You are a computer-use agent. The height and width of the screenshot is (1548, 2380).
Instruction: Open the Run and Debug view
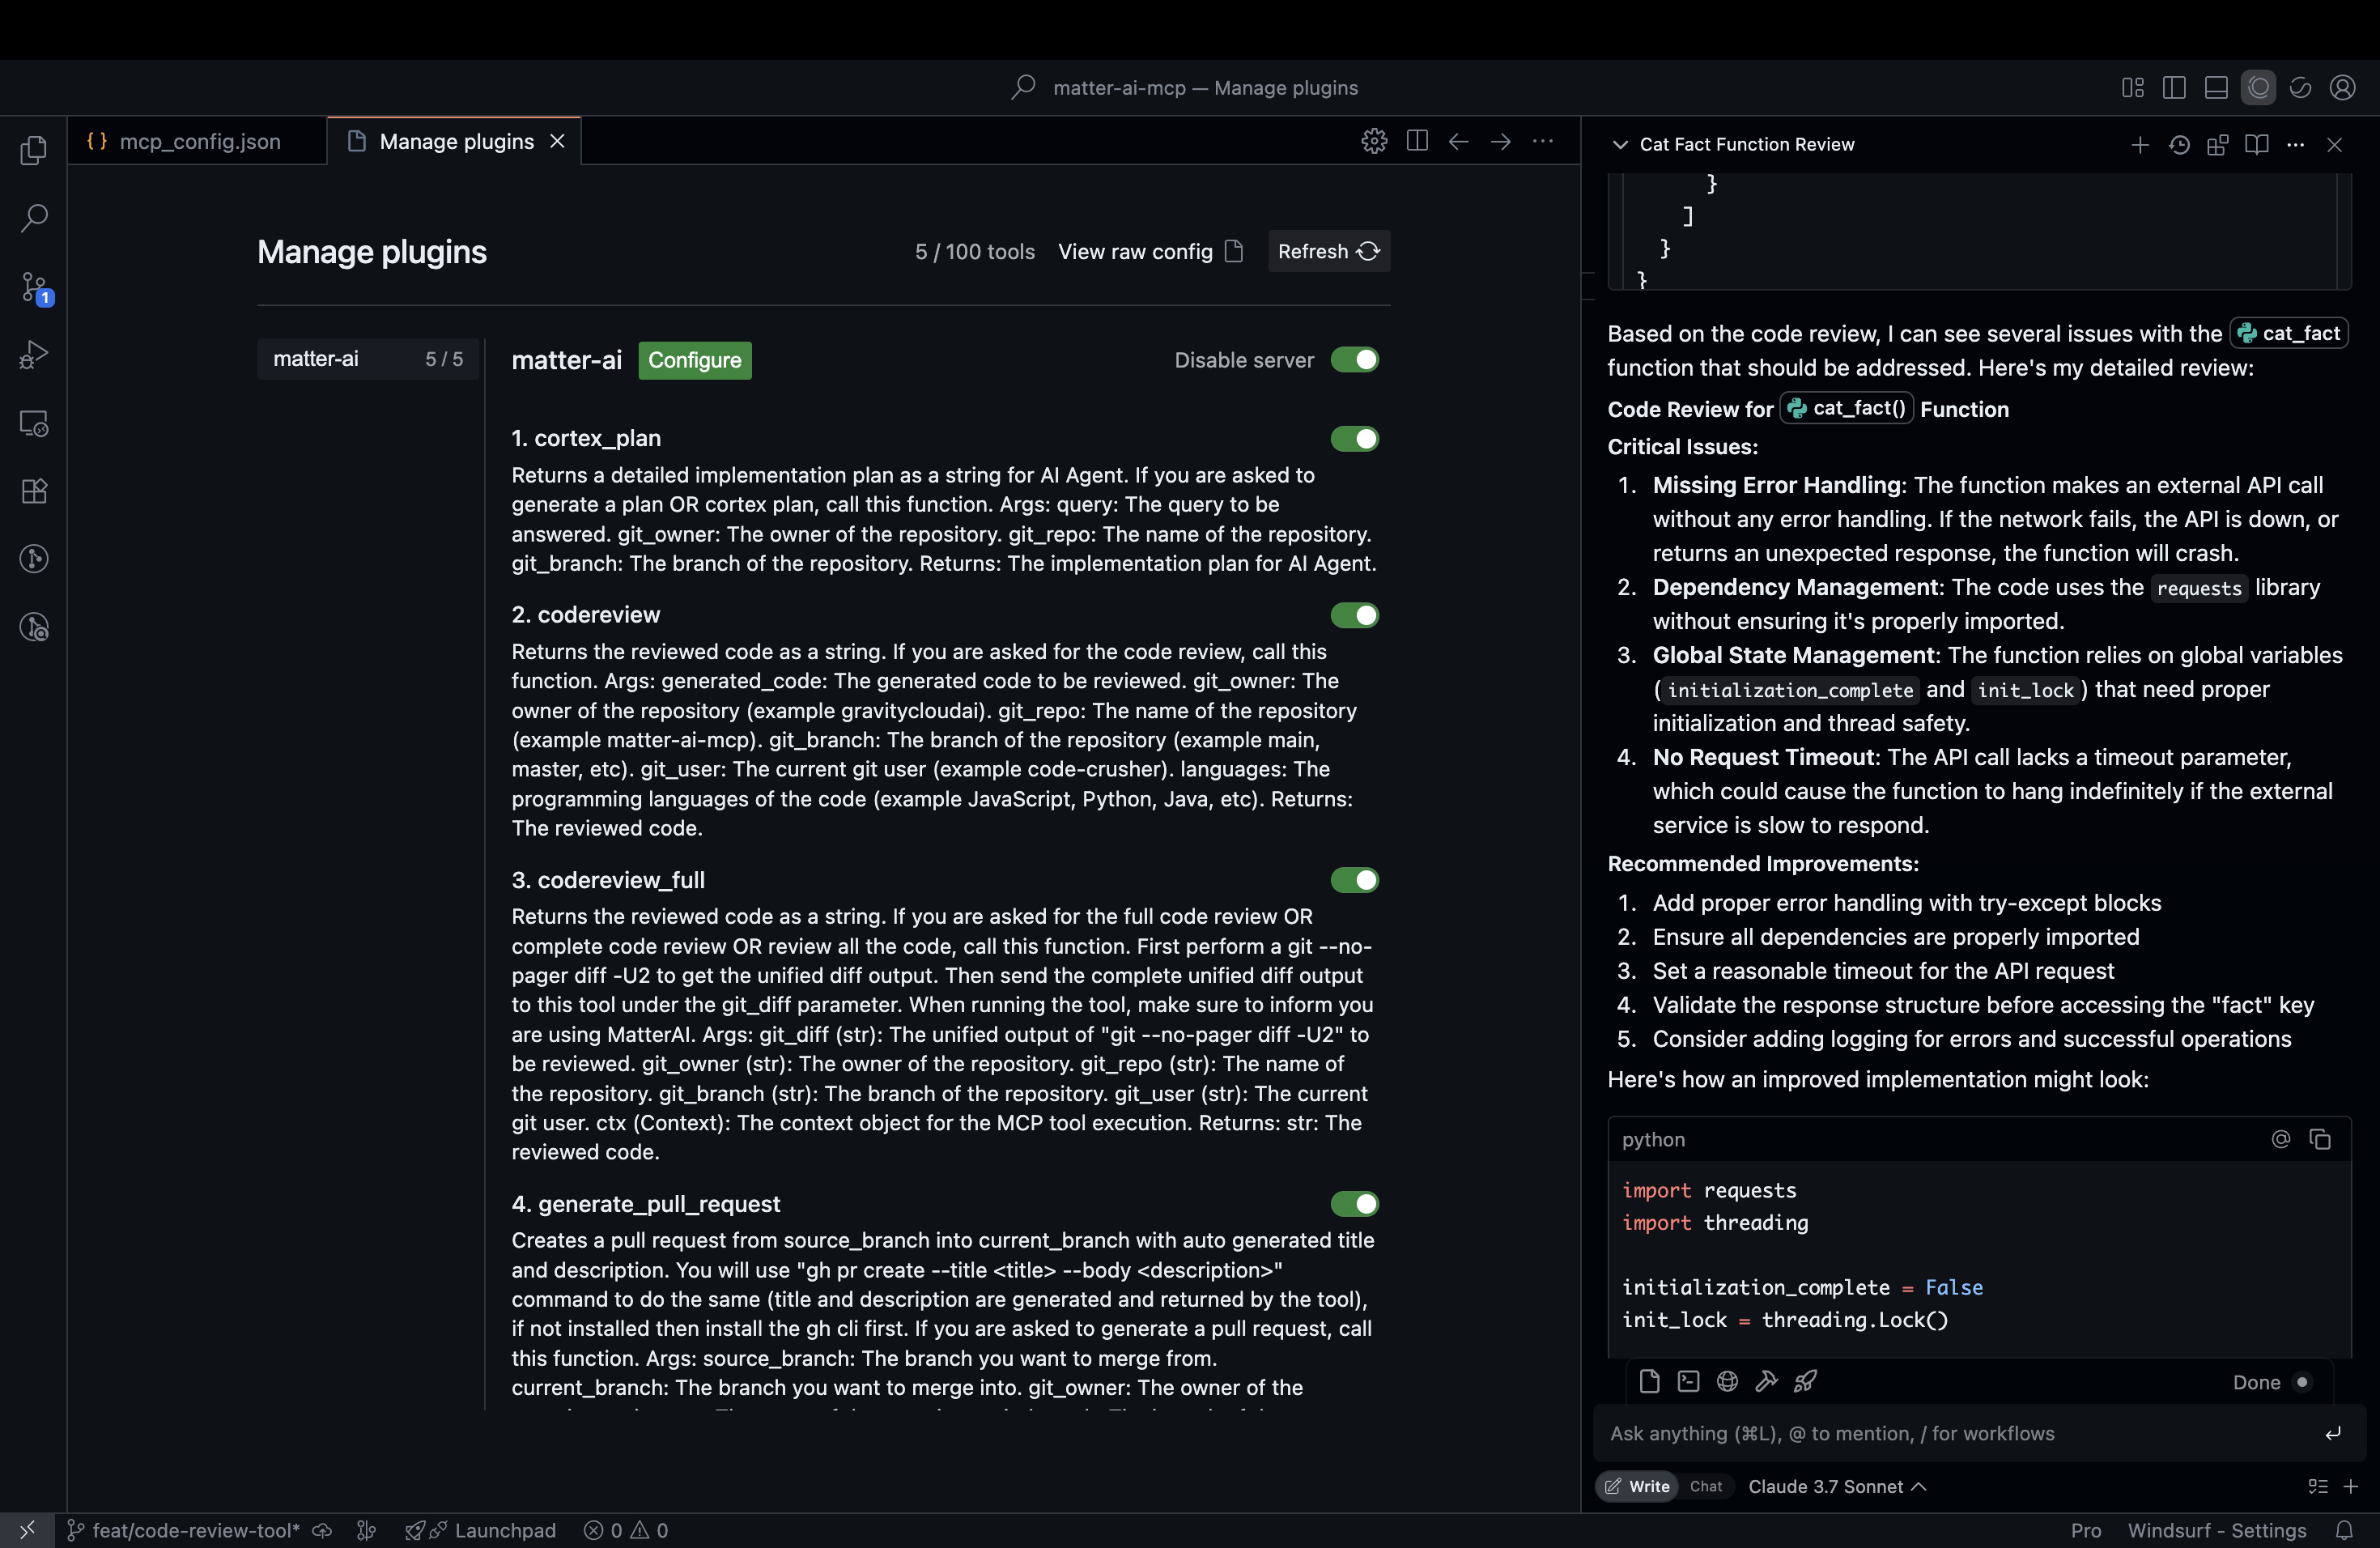(34, 355)
